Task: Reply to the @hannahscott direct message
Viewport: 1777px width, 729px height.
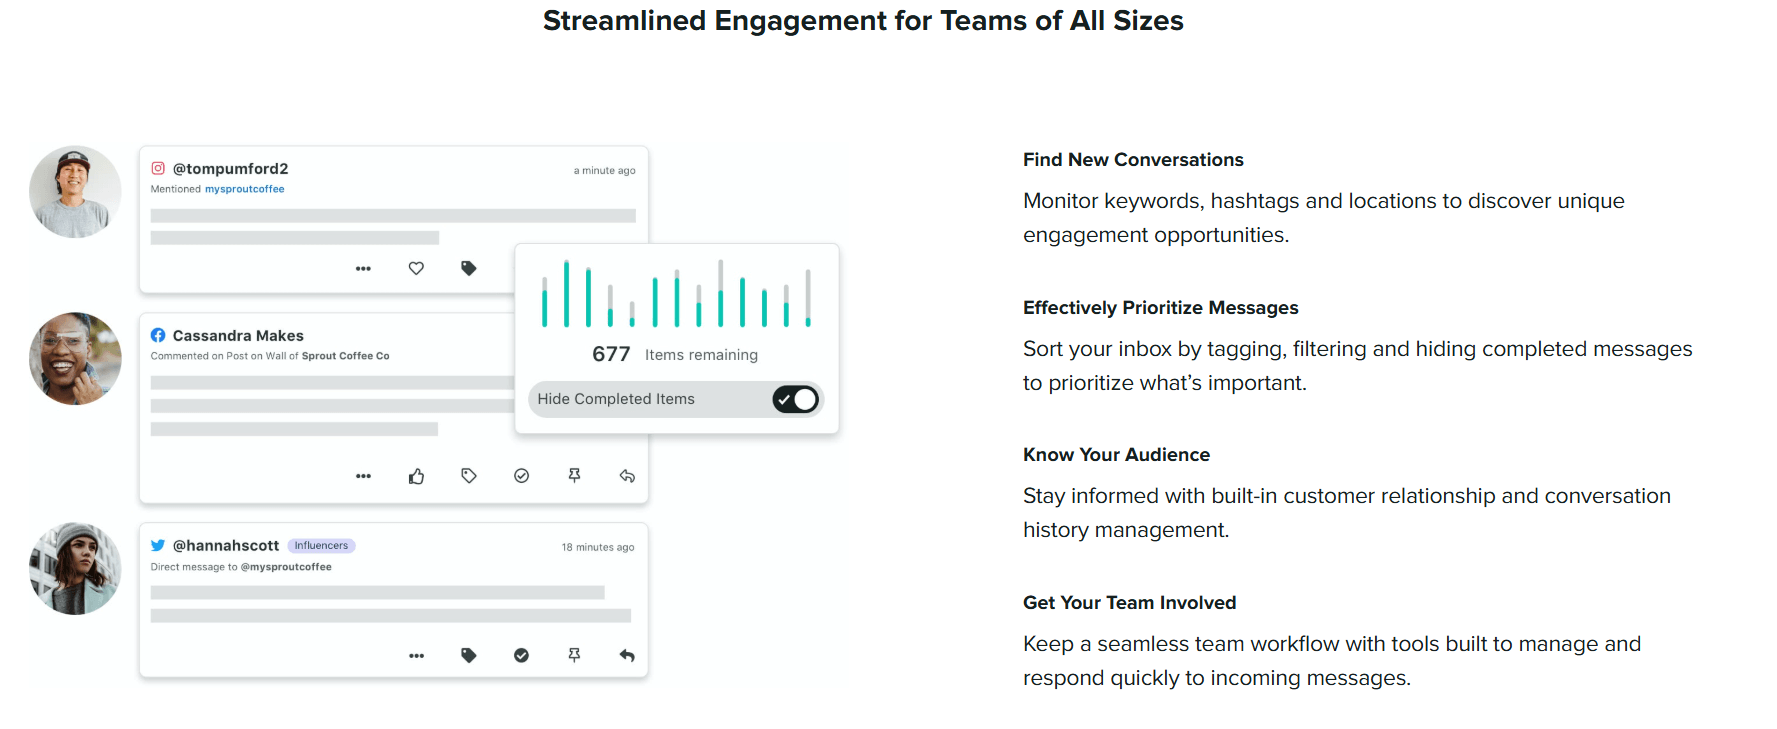Action: (627, 655)
